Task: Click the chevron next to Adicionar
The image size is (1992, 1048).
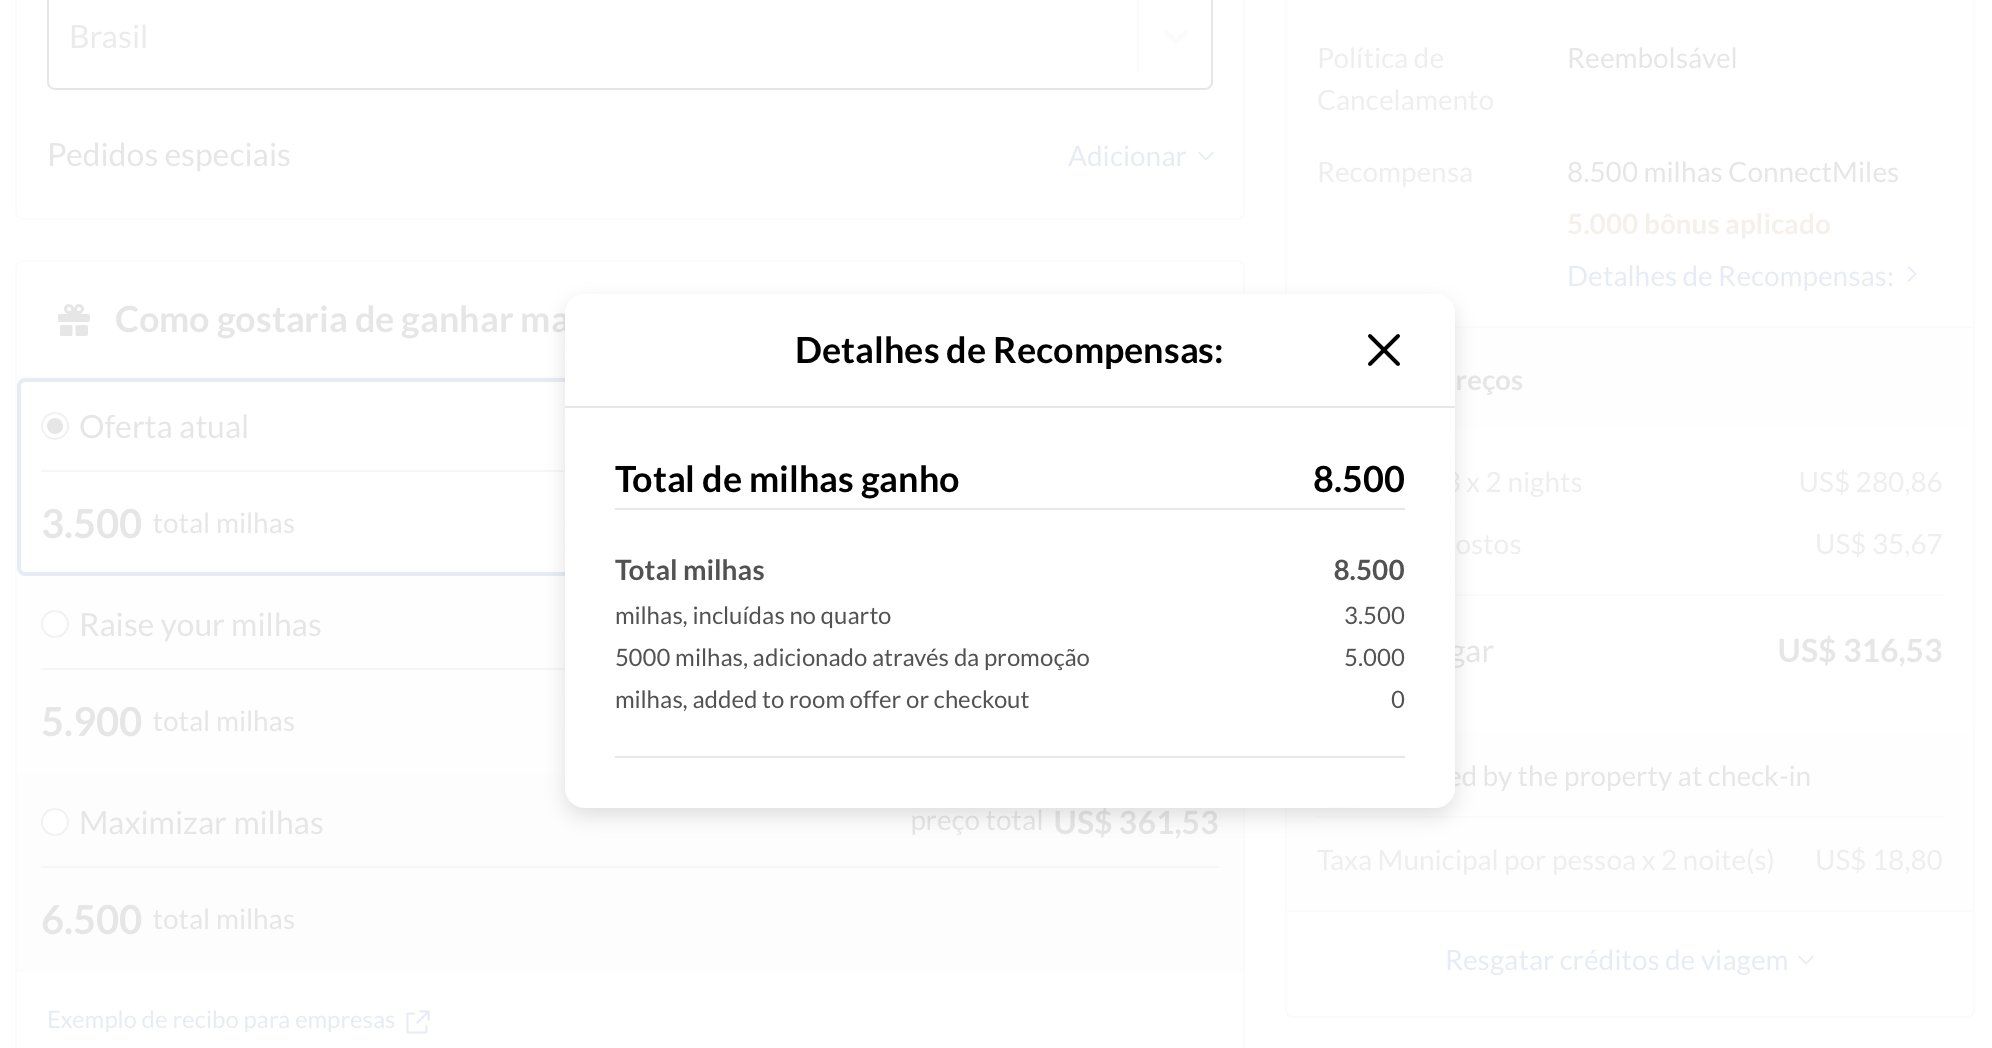Action: [x=1205, y=156]
